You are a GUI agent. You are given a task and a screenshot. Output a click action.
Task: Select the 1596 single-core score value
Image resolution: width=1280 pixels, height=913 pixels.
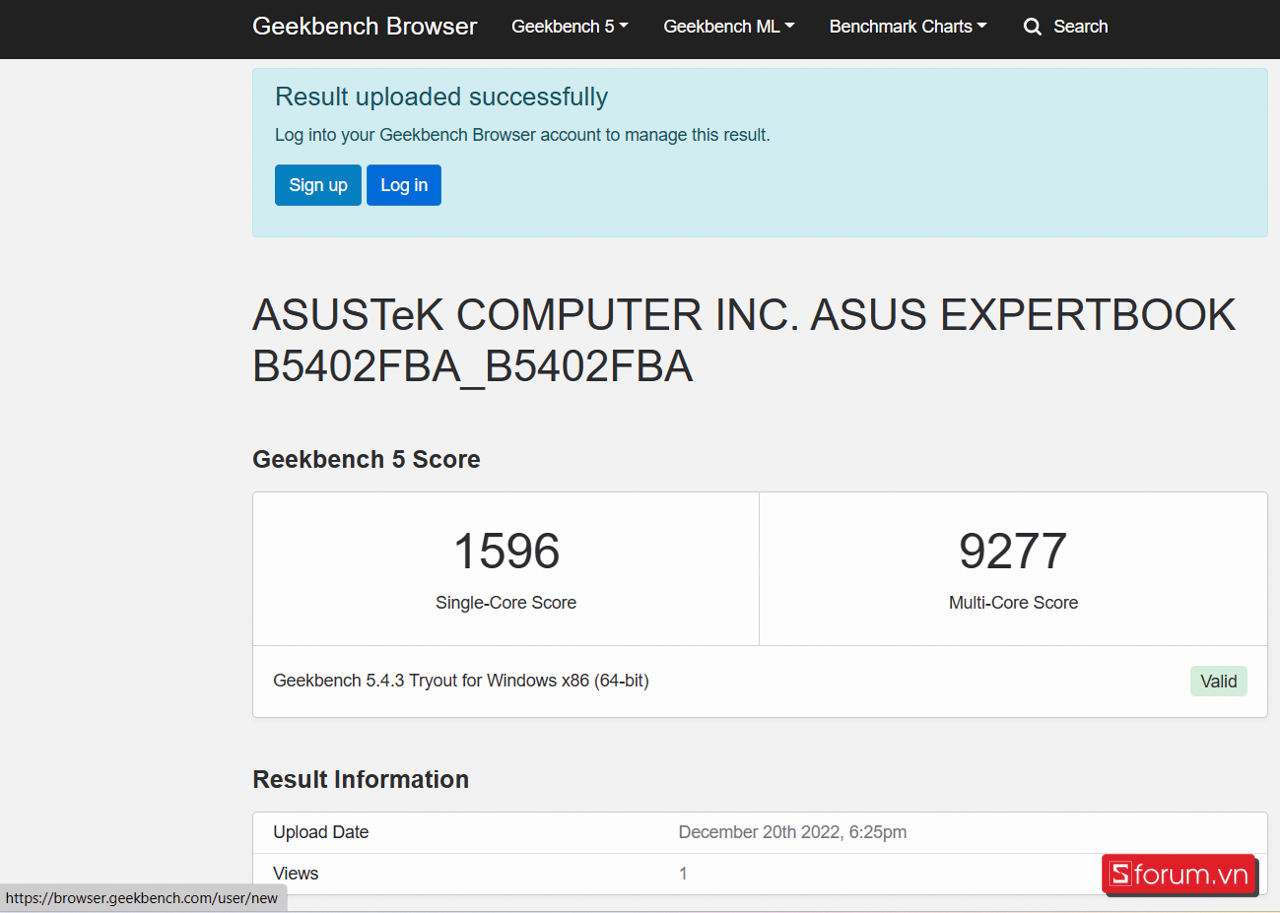pos(506,551)
